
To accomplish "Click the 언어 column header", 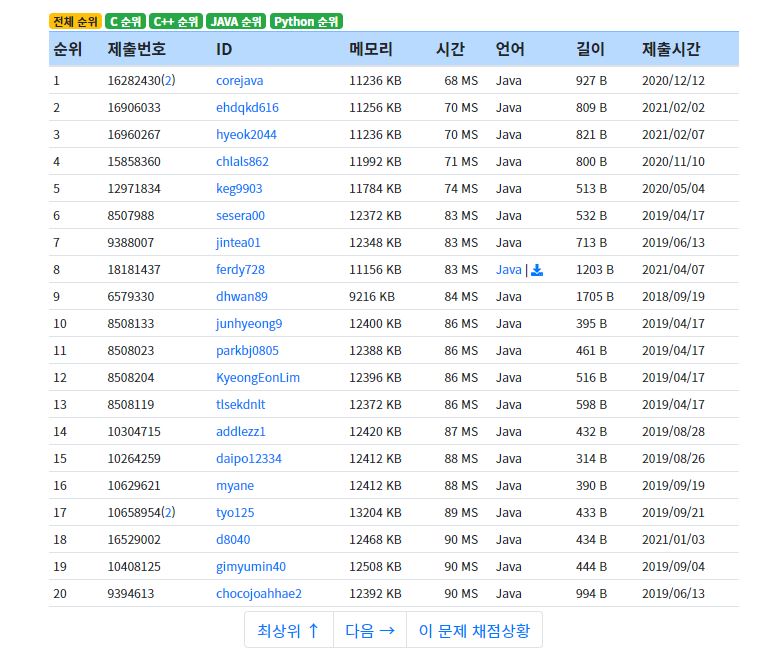I will (510, 49).
